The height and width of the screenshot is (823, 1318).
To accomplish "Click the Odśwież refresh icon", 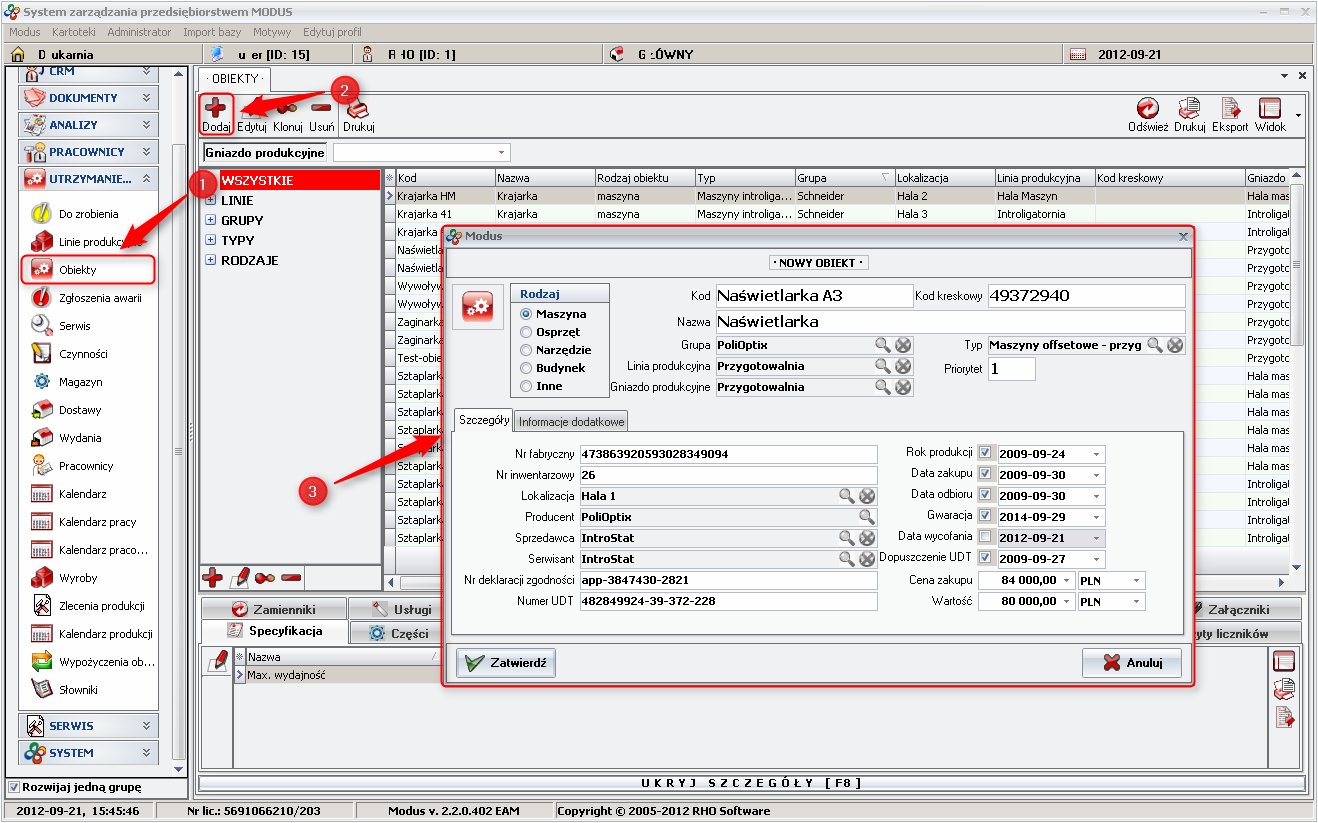I will (x=1147, y=109).
